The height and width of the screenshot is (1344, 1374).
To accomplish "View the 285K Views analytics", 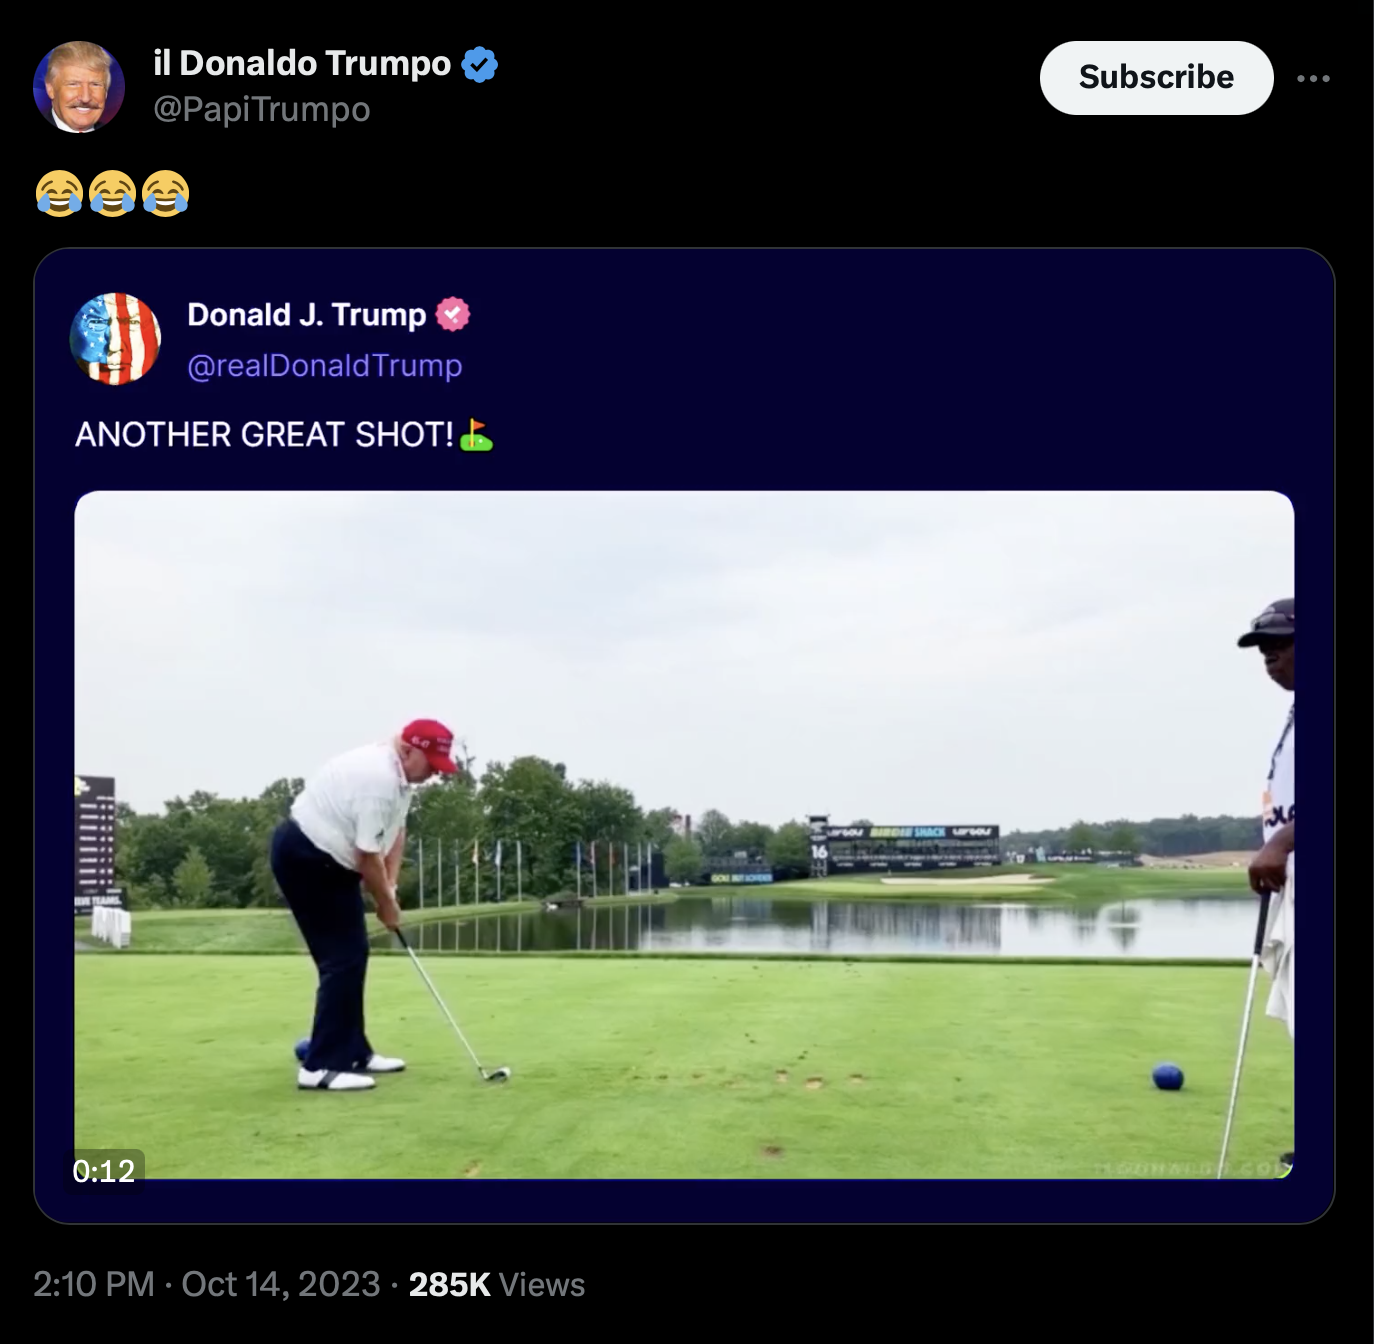I will point(497,1284).
